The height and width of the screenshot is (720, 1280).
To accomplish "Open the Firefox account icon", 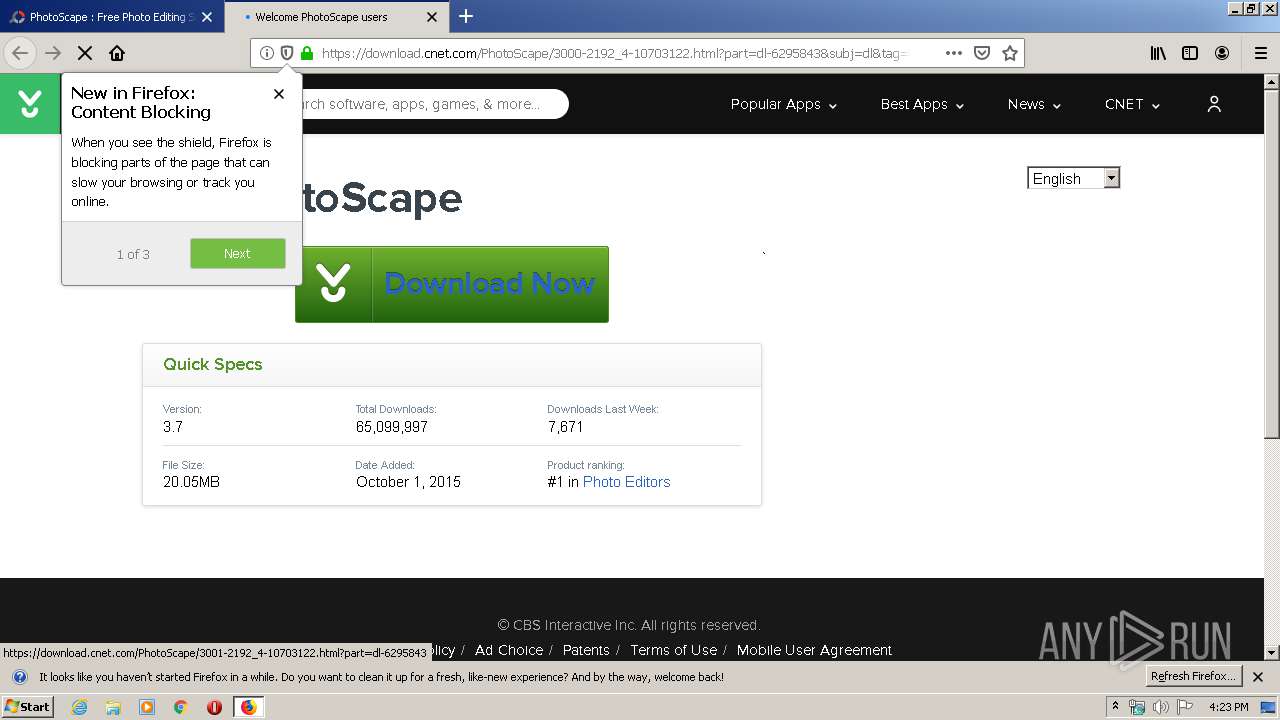I will point(1222,53).
